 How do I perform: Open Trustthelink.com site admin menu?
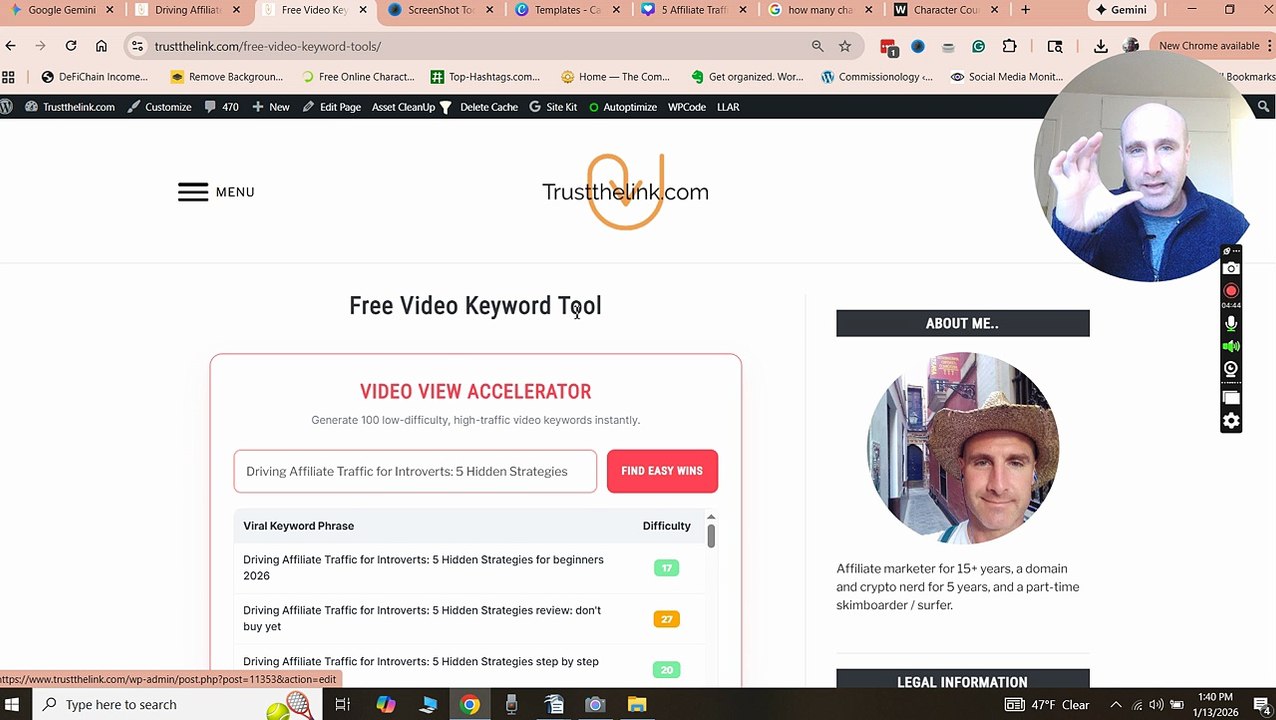70,107
